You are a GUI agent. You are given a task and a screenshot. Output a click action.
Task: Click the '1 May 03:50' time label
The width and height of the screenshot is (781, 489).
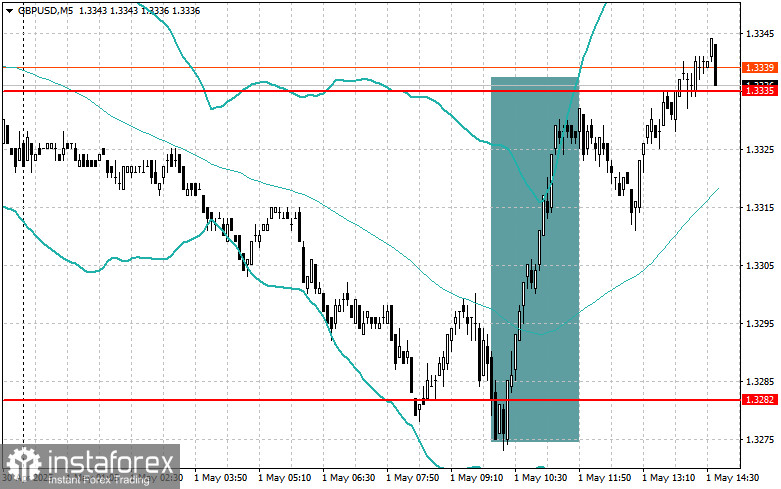[x=220, y=478]
